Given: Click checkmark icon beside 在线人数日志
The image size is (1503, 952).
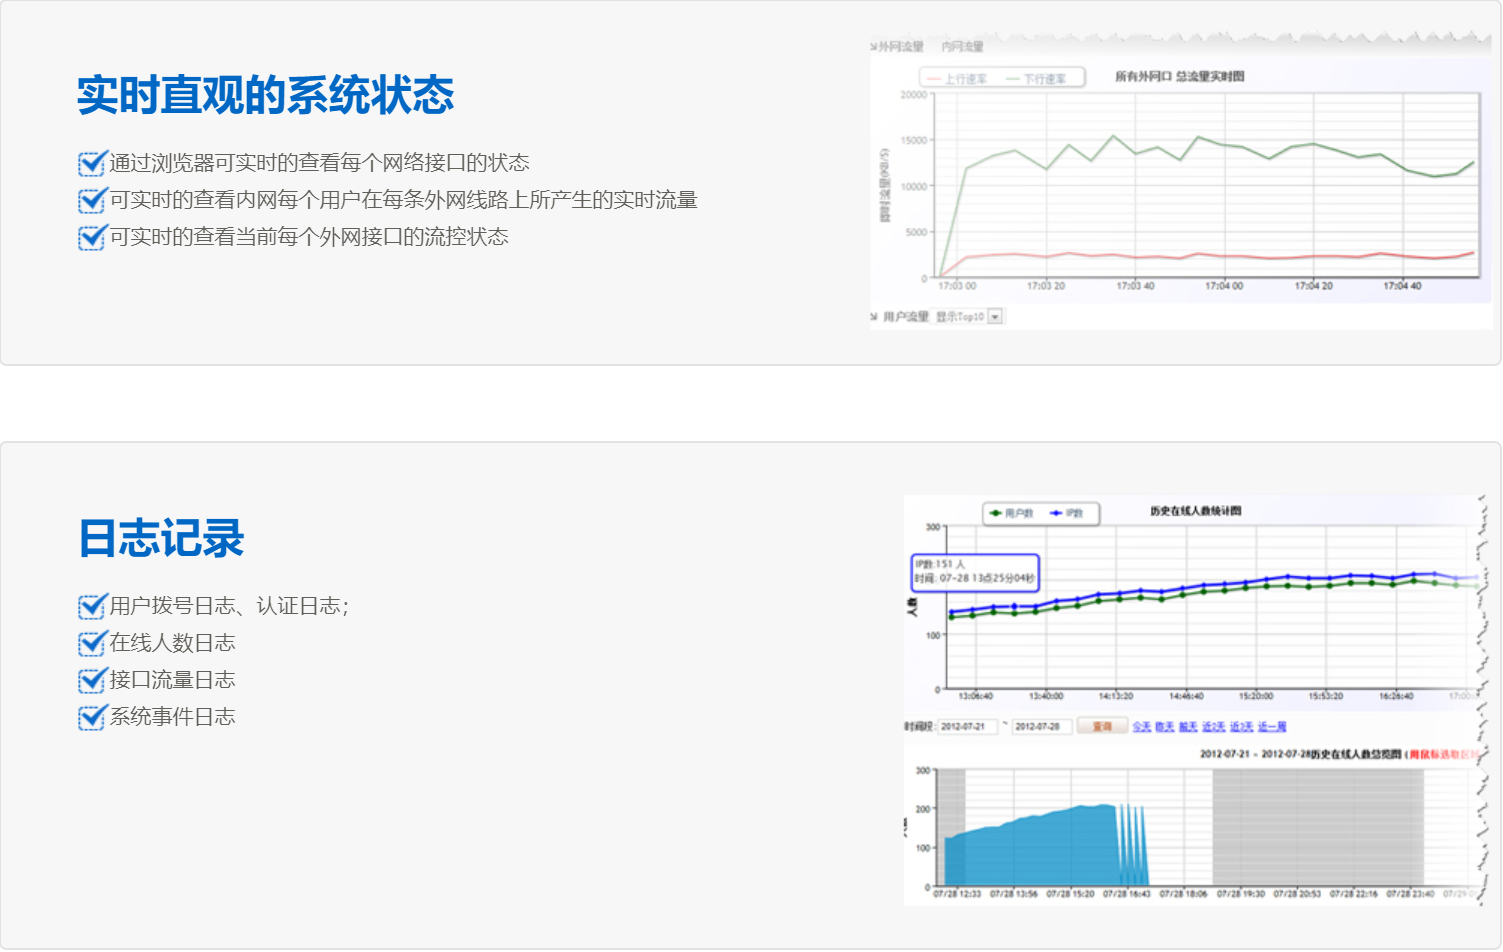Looking at the screenshot, I should coord(92,643).
